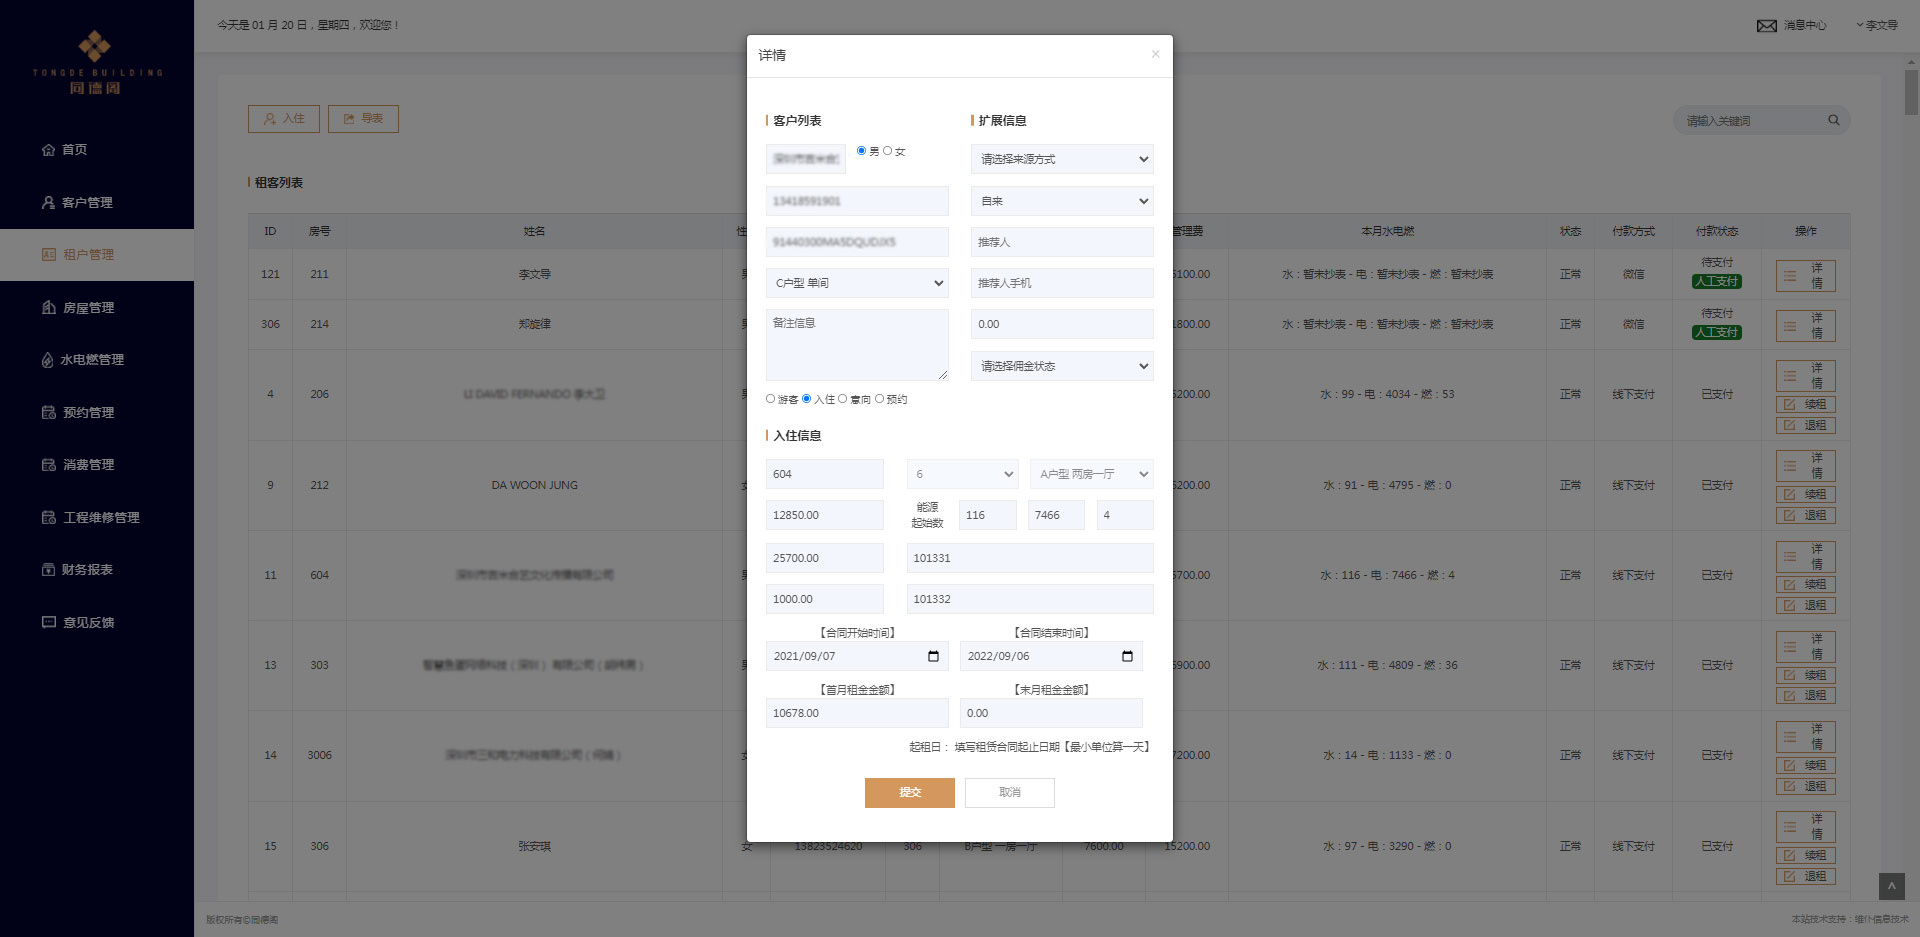Image resolution: width=1920 pixels, height=937 pixels.
Task: Choose the 预约 radio option
Action: 879,399
